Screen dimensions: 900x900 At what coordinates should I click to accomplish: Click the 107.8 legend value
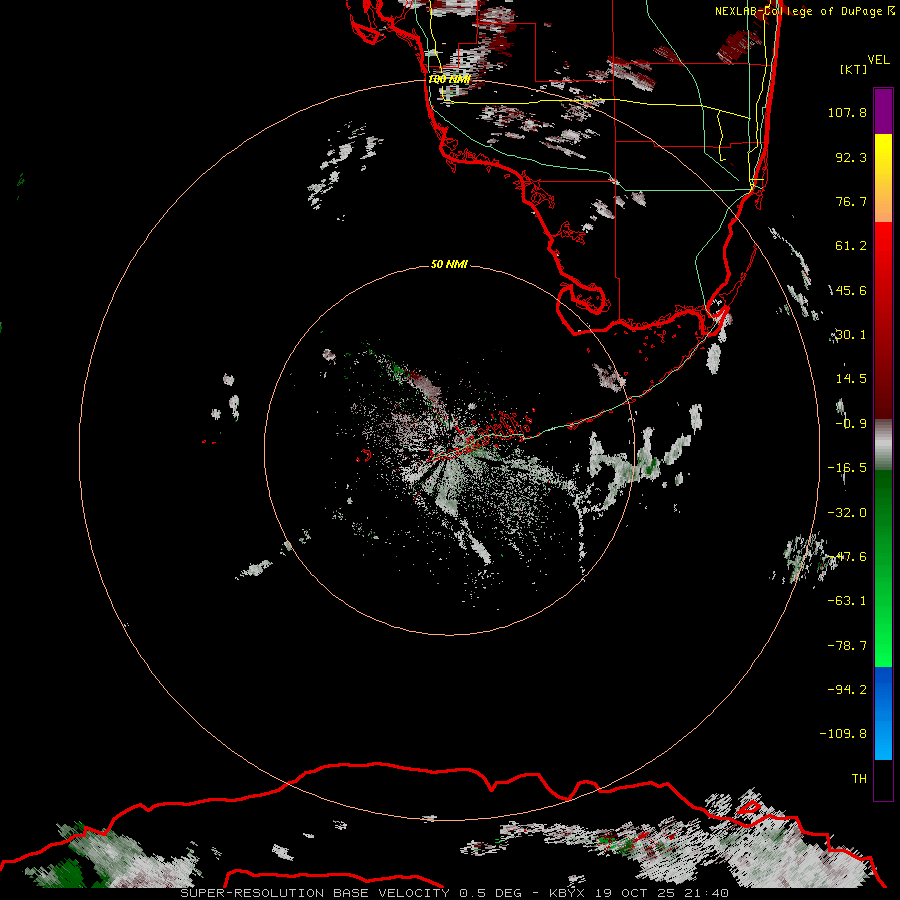point(847,112)
